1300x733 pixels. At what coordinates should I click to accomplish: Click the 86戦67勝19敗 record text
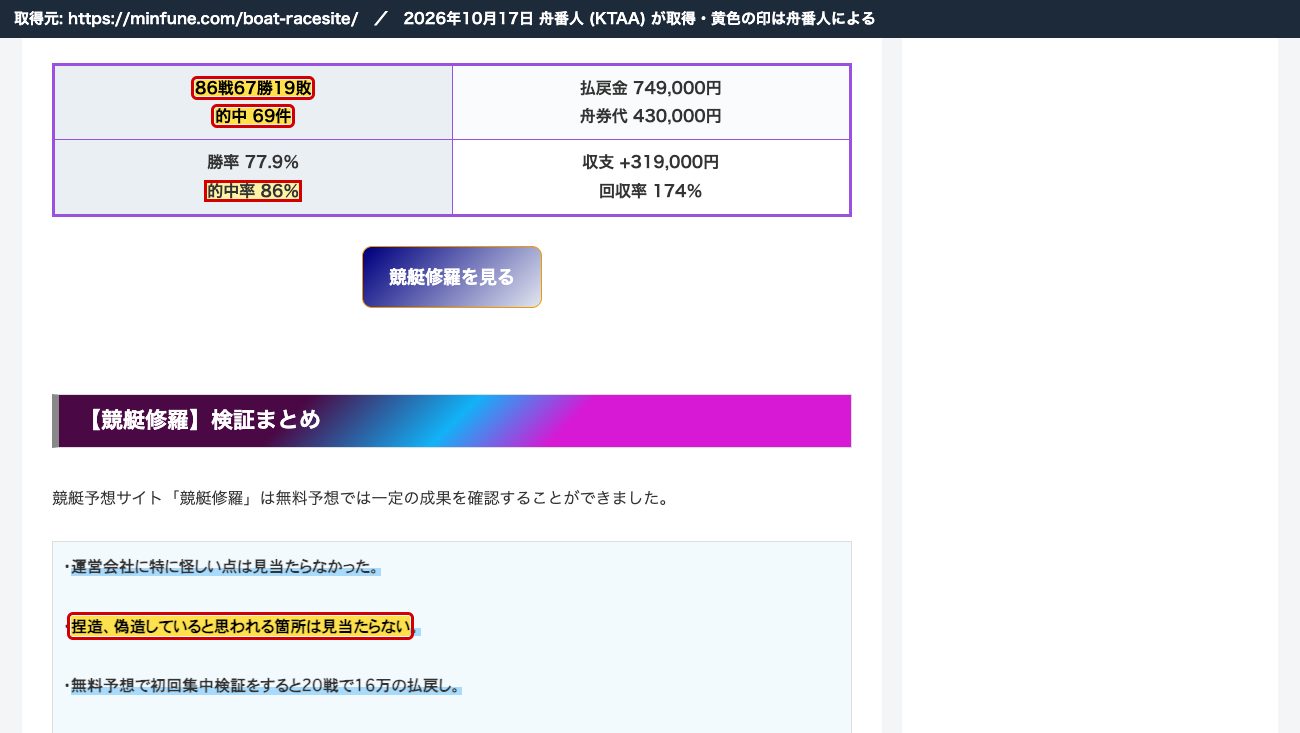[253, 88]
